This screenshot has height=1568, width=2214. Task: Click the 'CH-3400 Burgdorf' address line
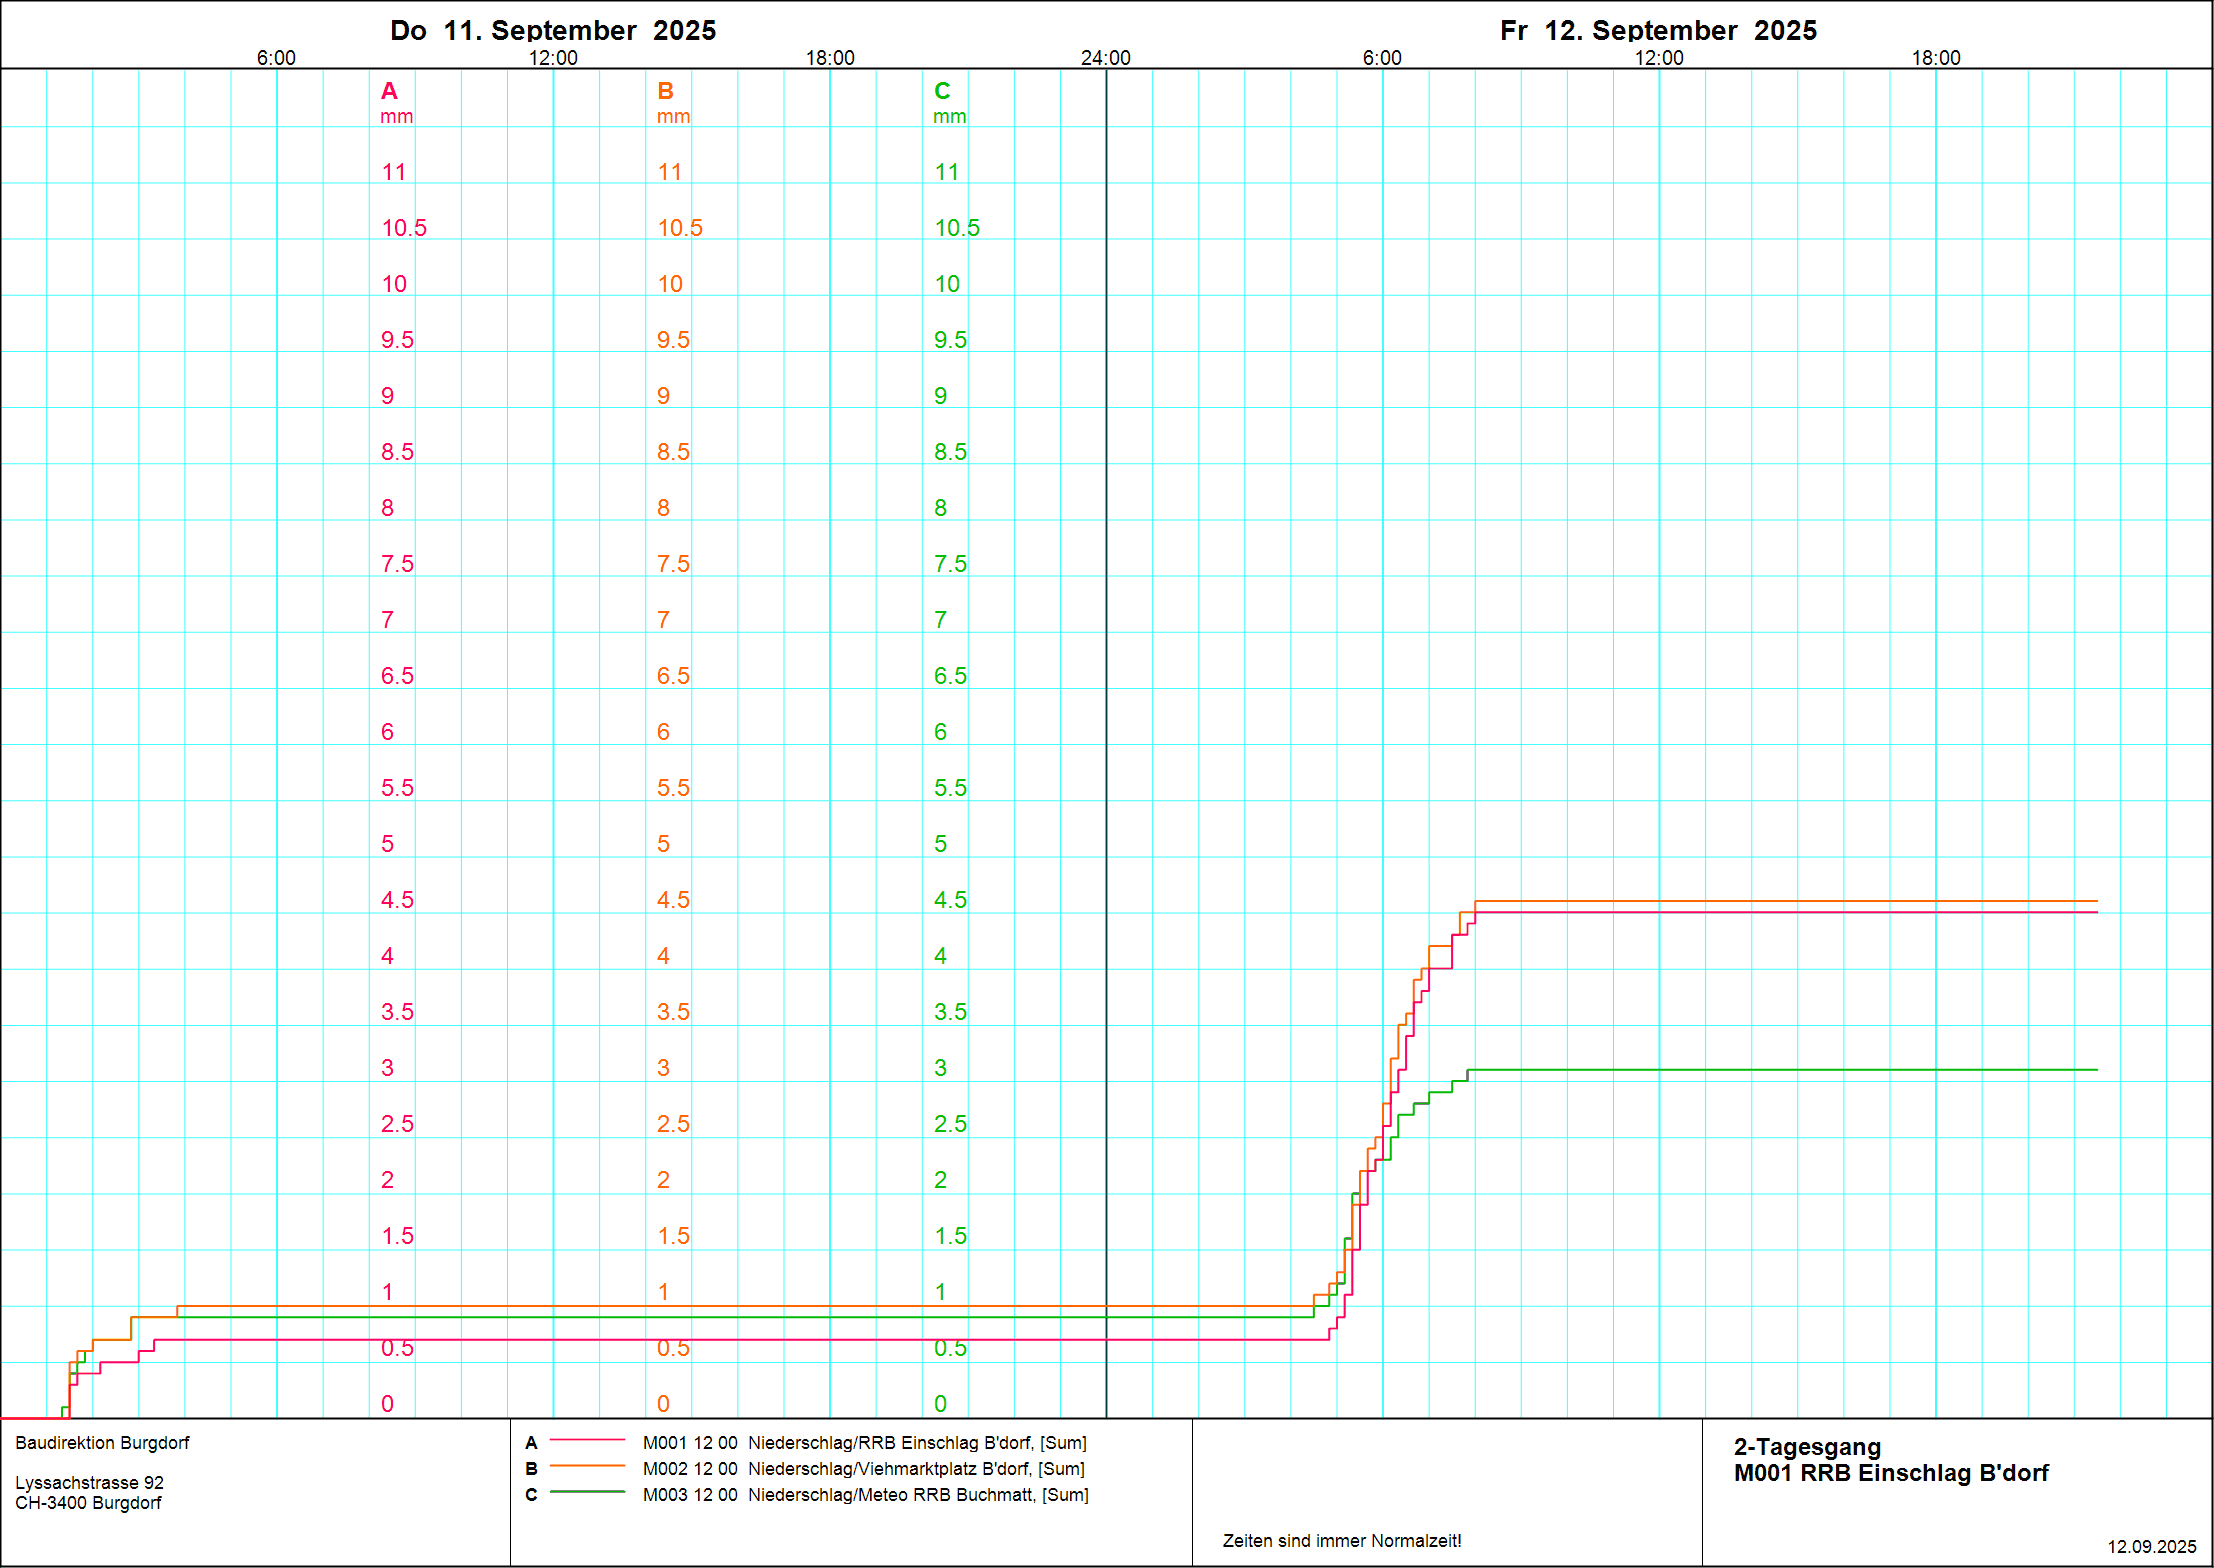click(x=88, y=1503)
